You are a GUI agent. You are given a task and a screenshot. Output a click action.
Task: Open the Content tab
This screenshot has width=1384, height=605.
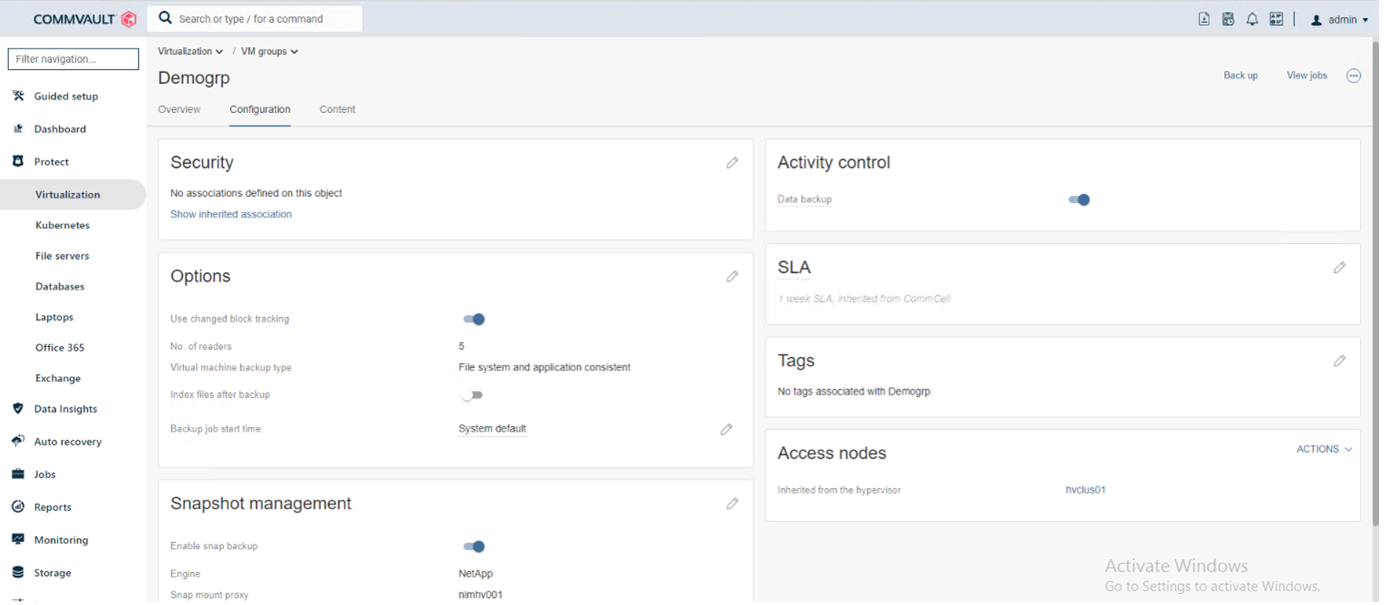[337, 110]
